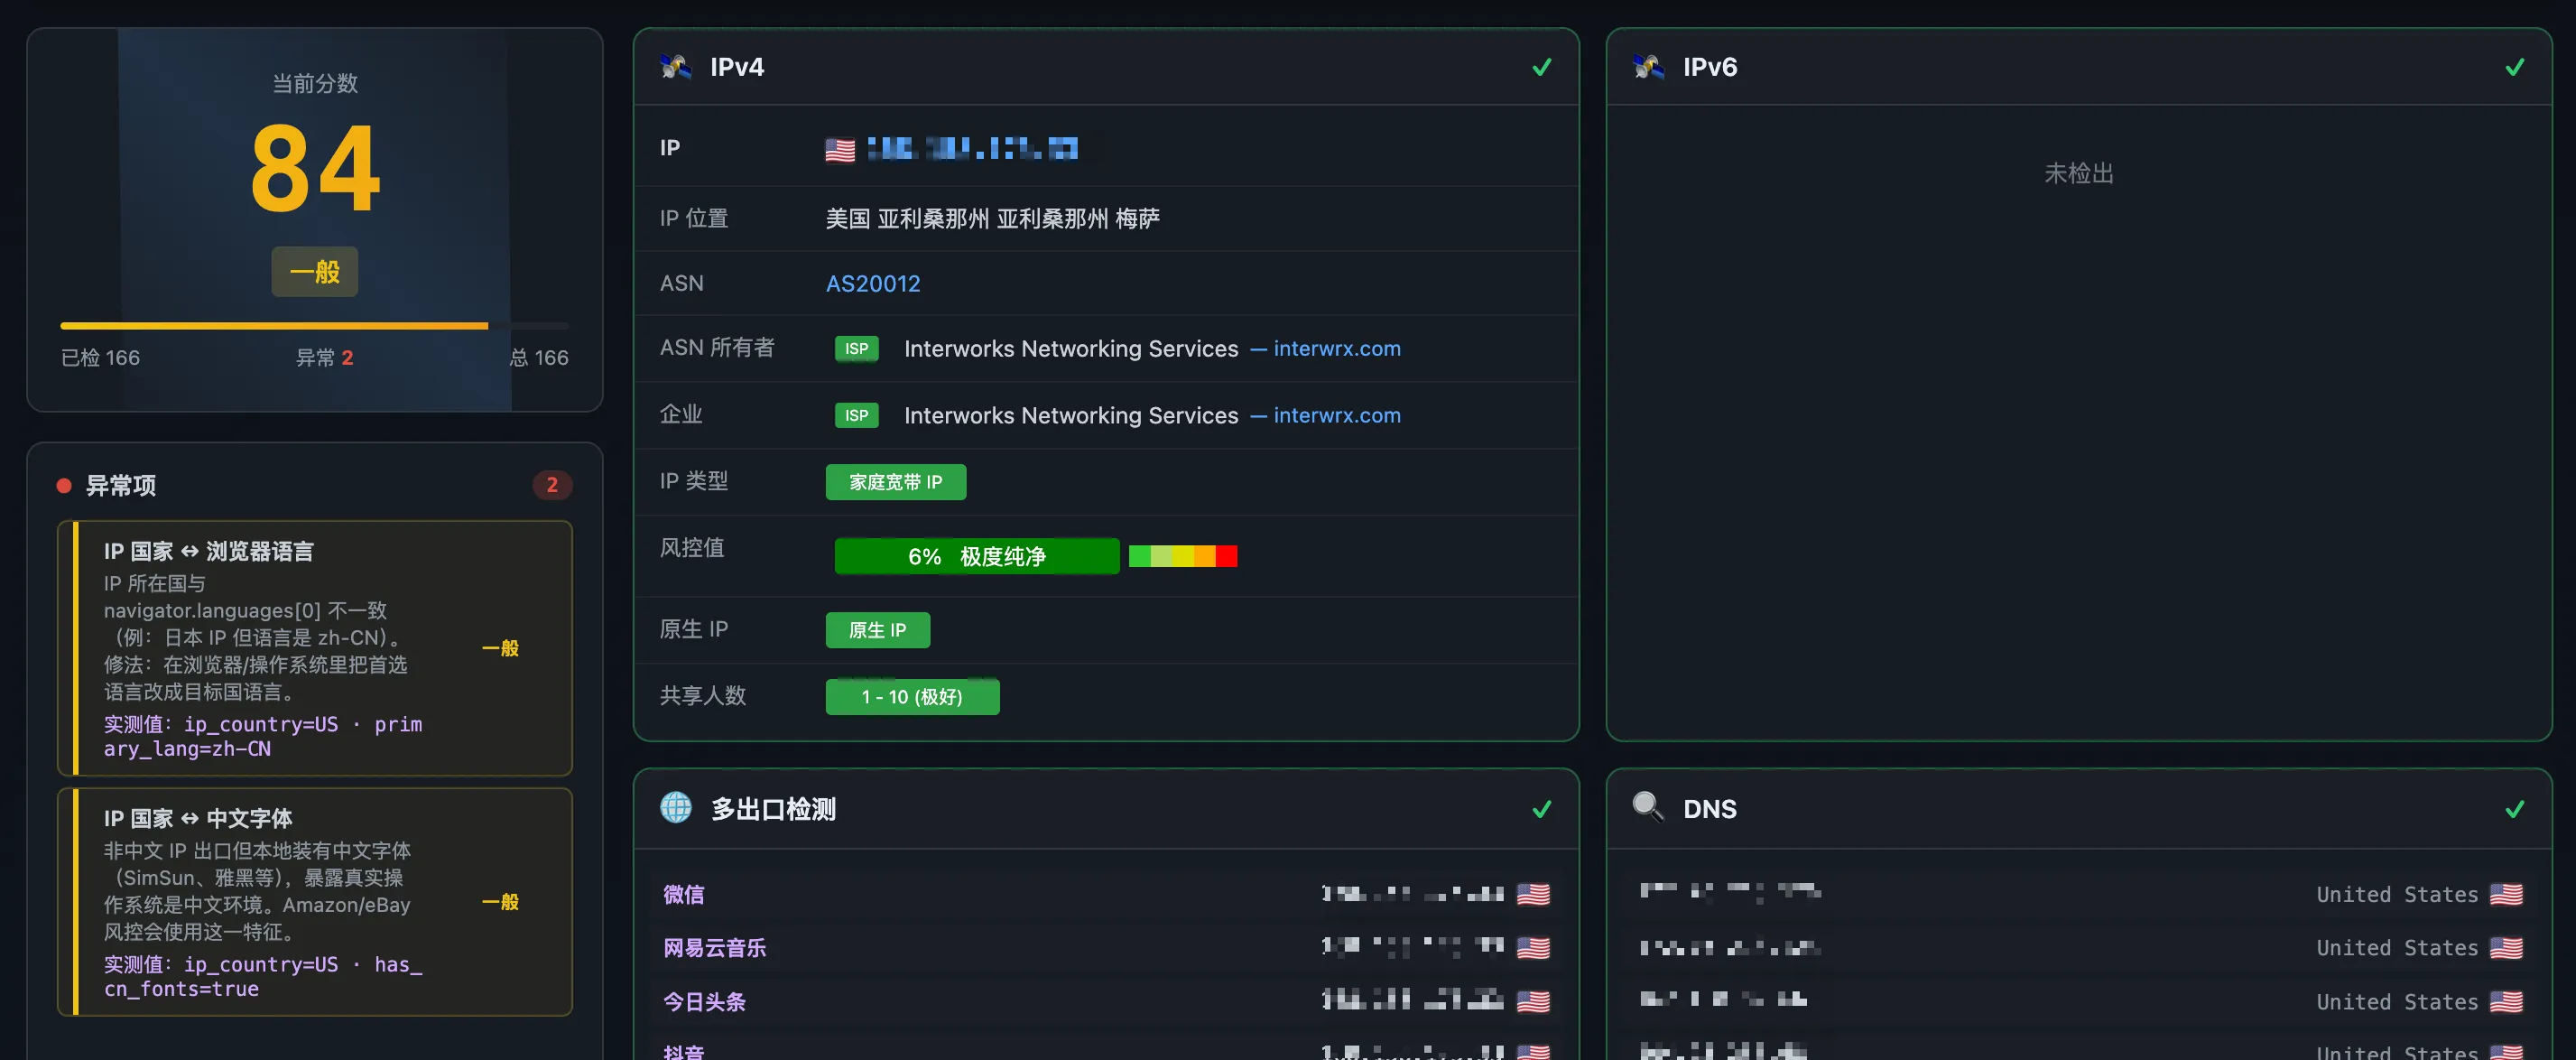Click the 风控值 label
The width and height of the screenshot is (2576, 1060).
692,548
